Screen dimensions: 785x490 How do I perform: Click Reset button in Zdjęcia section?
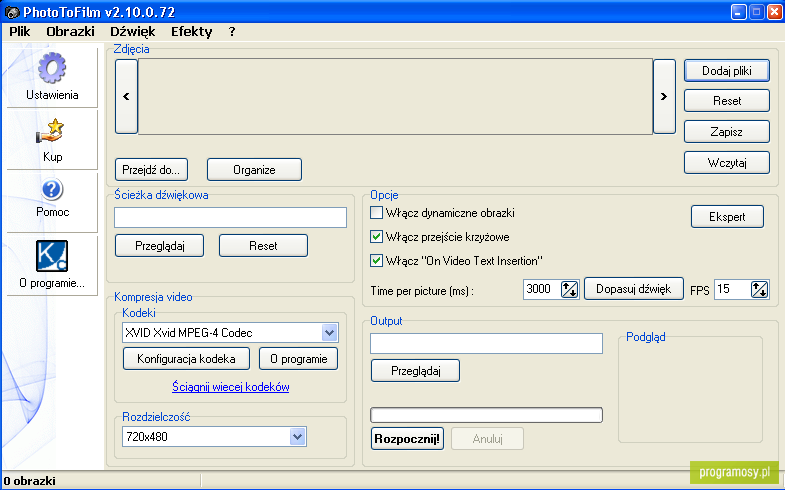(727, 101)
